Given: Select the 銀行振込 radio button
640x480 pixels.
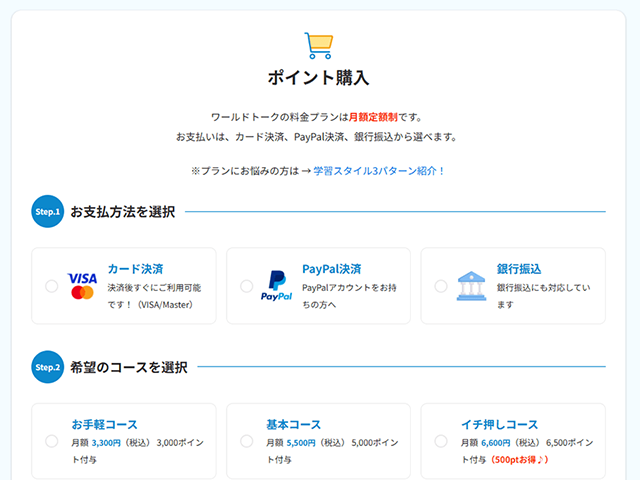Looking at the screenshot, I should [x=441, y=286].
